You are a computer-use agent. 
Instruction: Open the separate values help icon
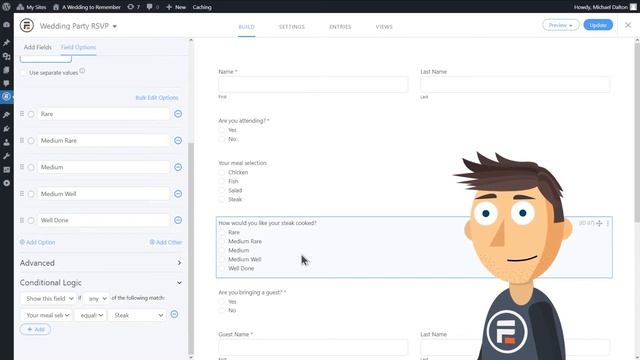(82, 71)
